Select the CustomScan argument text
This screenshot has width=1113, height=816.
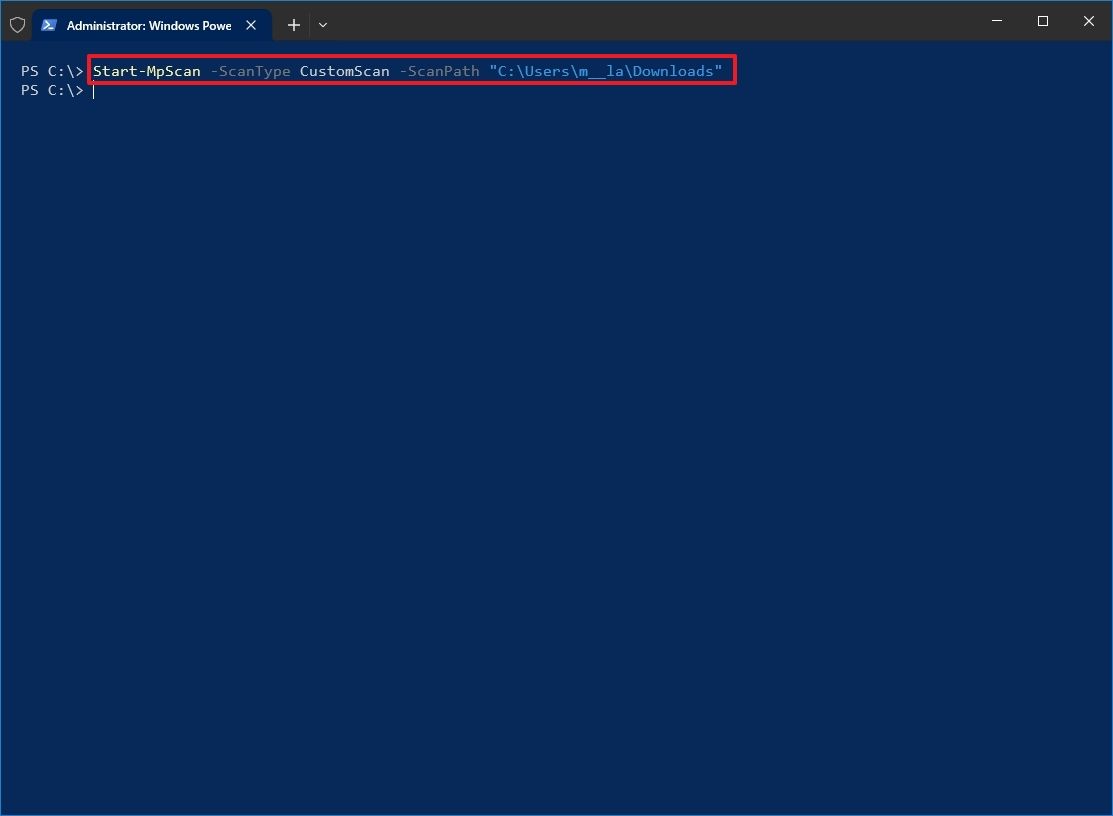coord(344,71)
